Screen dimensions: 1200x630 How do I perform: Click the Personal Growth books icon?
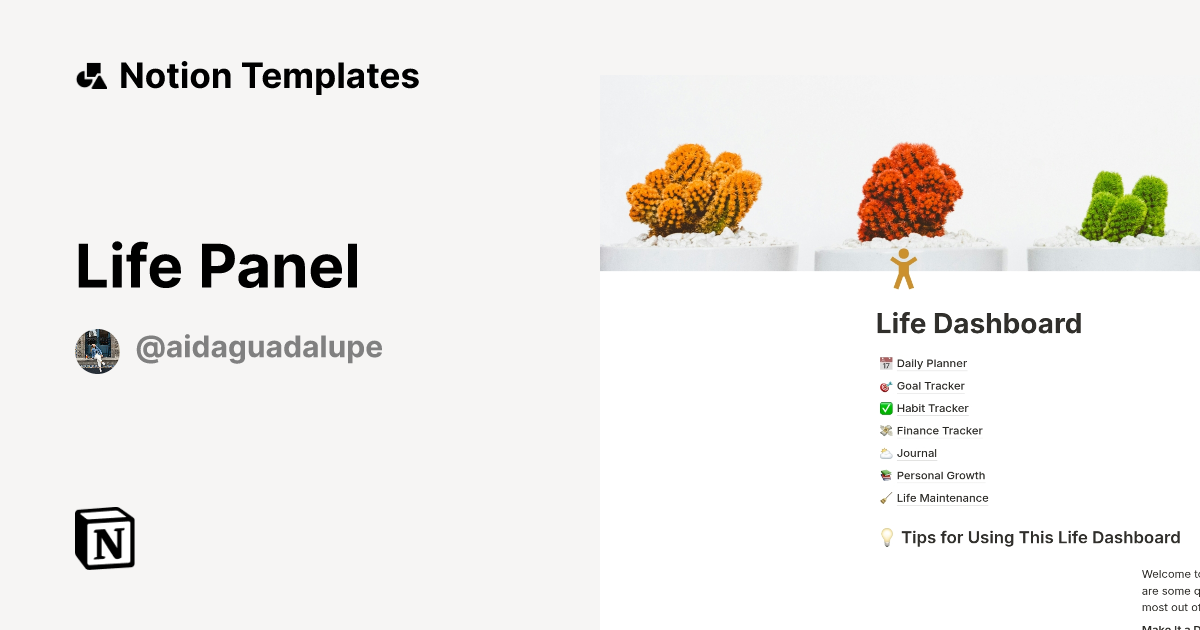(x=885, y=475)
